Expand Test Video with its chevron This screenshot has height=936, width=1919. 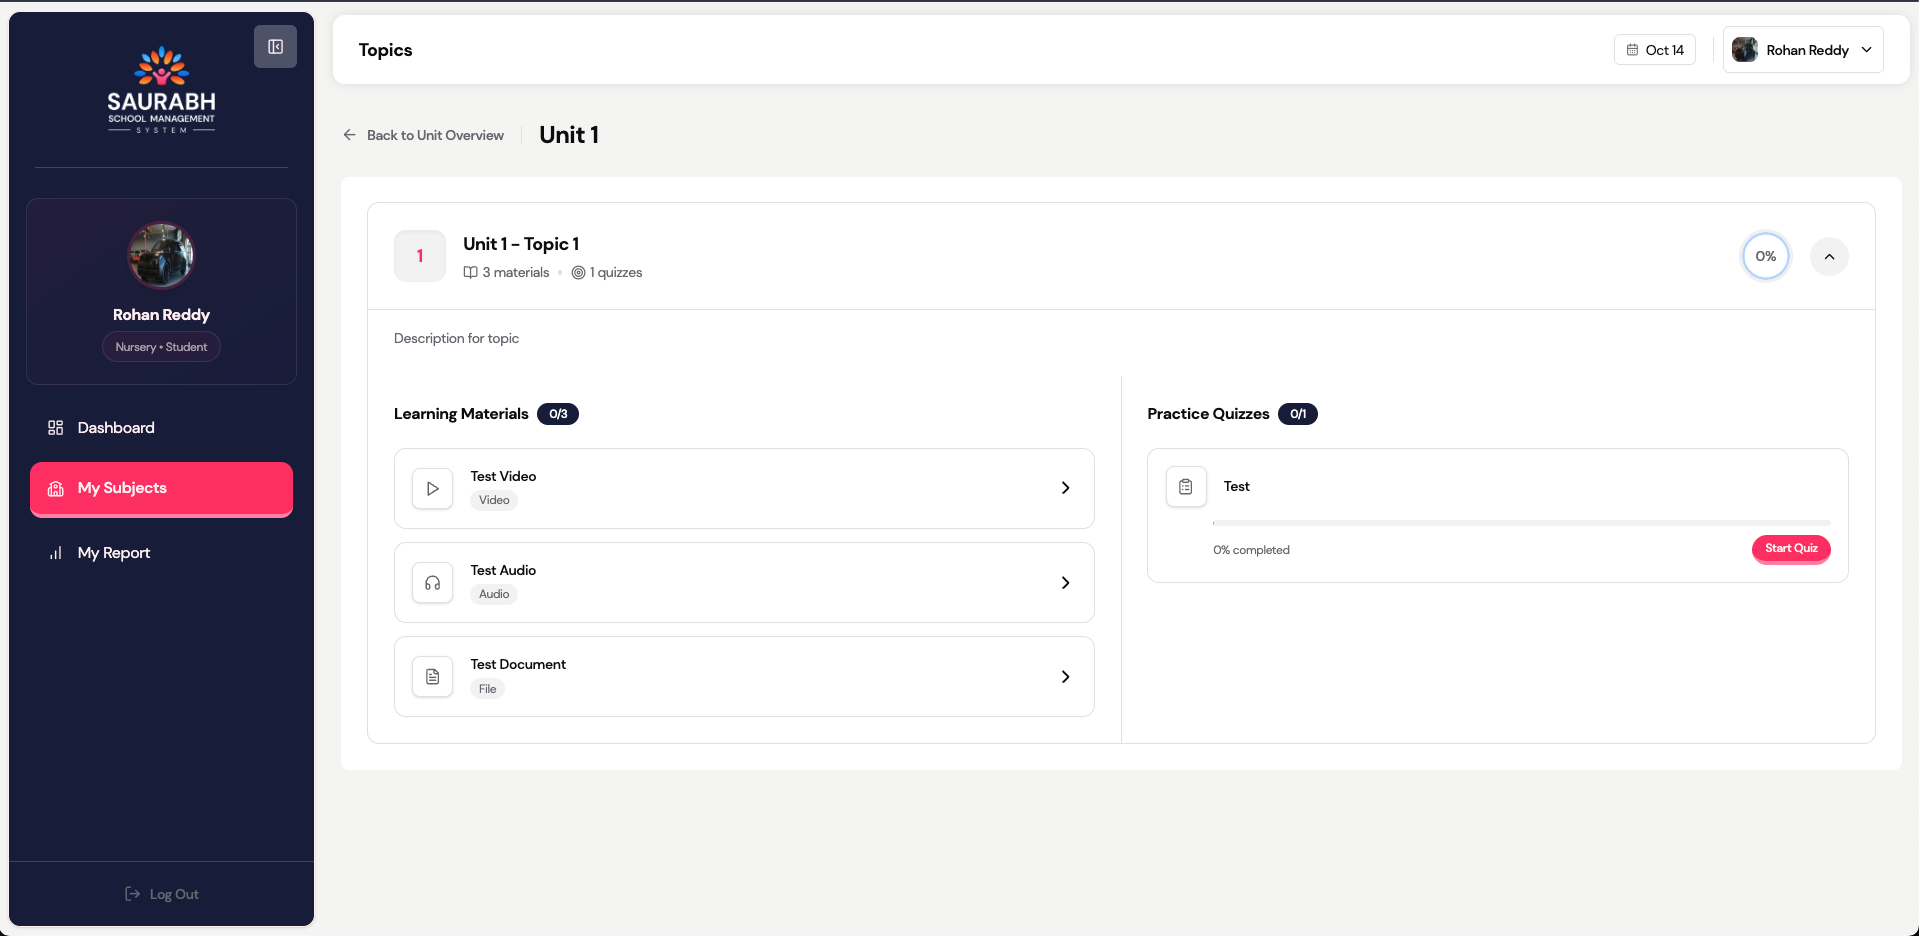[1065, 488]
